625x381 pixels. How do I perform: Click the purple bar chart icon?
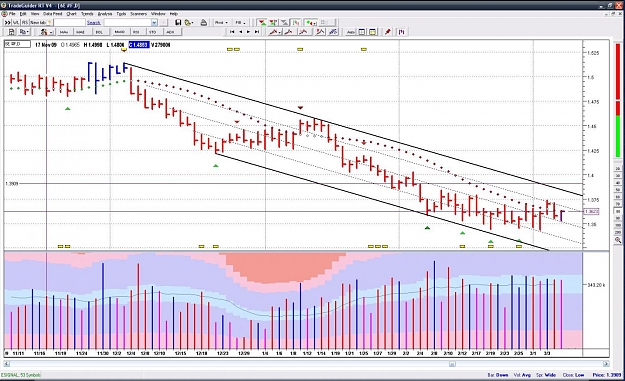(x=401, y=32)
